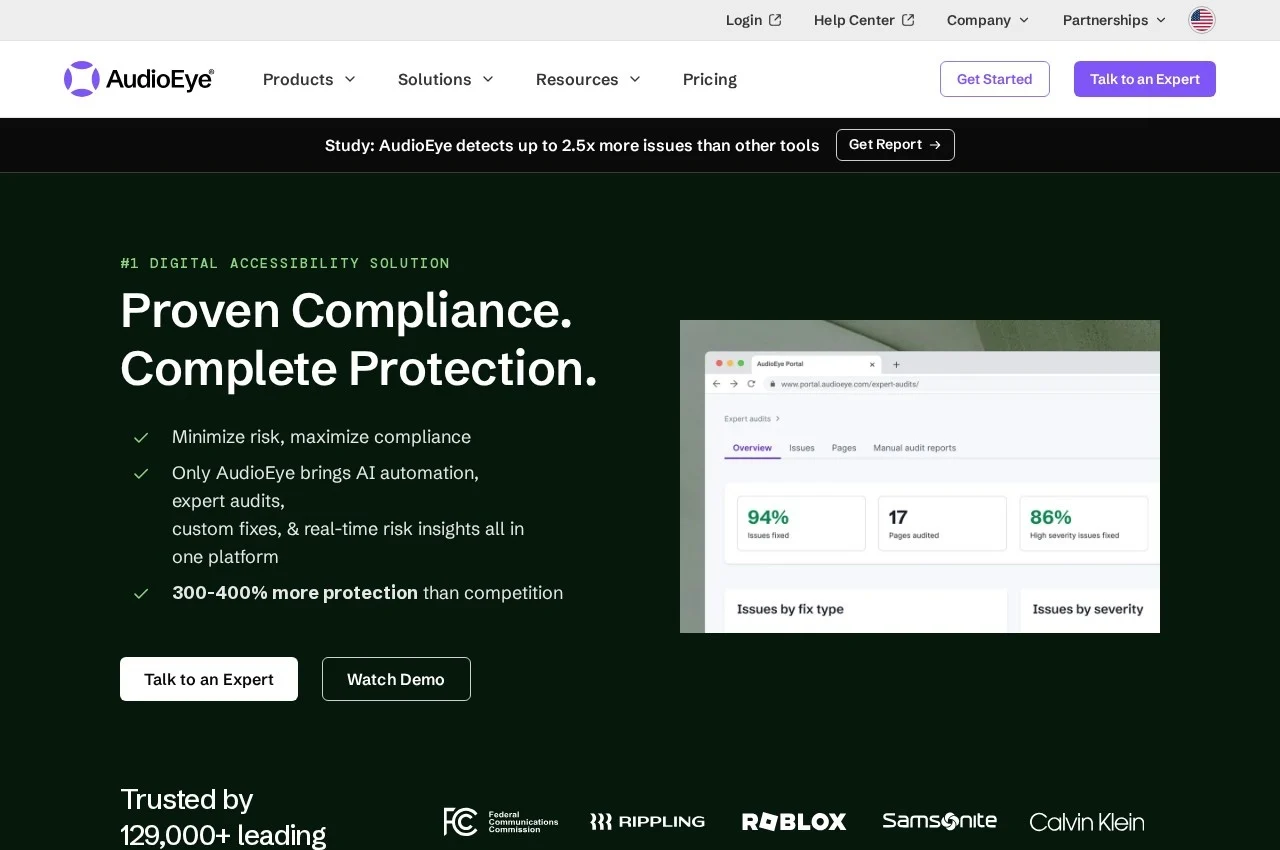Expand the Resources dropdown menu
Viewport: 1280px width, 850px height.
588,79
